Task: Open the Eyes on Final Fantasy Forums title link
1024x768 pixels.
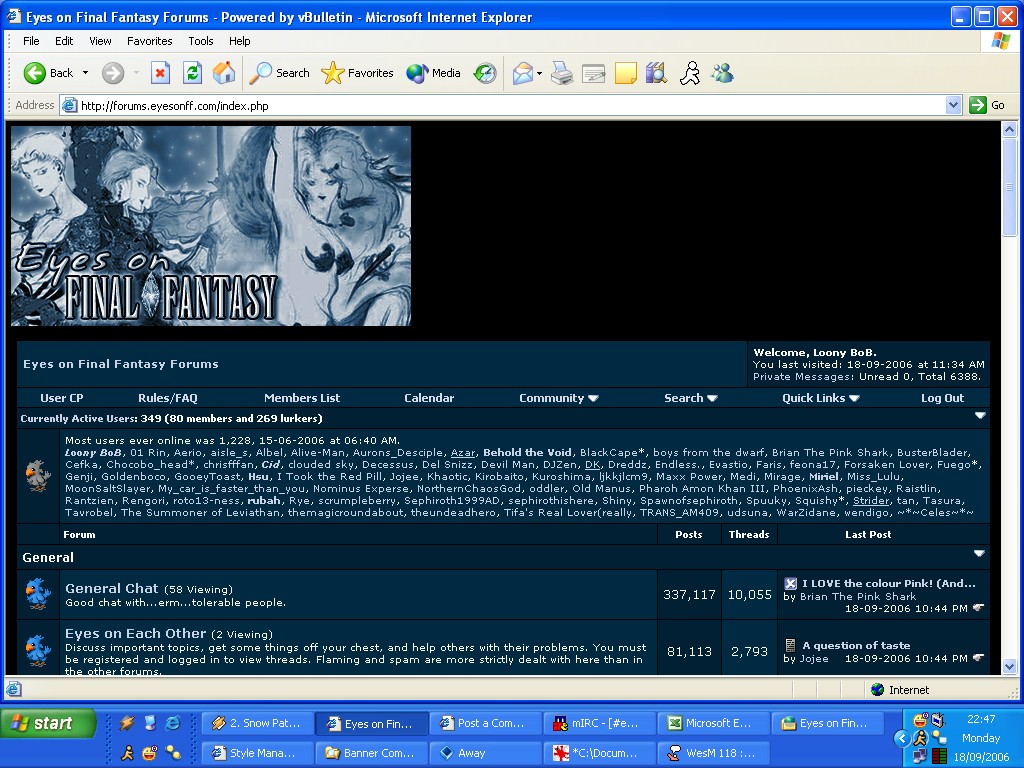Action: click(121, 364)
